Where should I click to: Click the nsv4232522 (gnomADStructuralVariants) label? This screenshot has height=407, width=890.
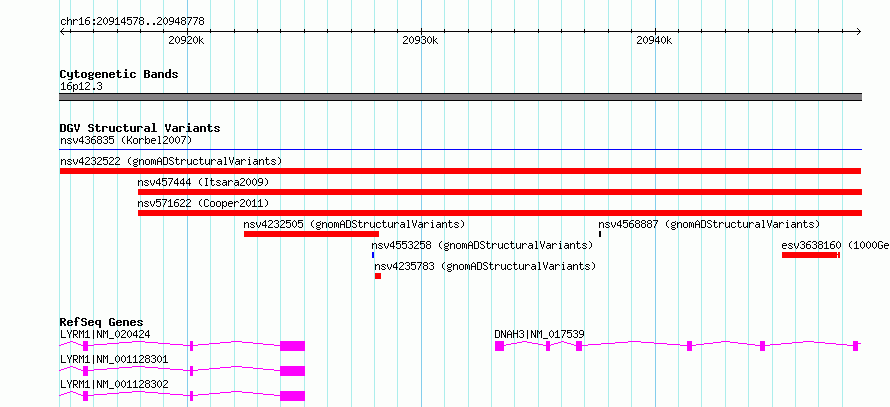click(x=171, y=161)
